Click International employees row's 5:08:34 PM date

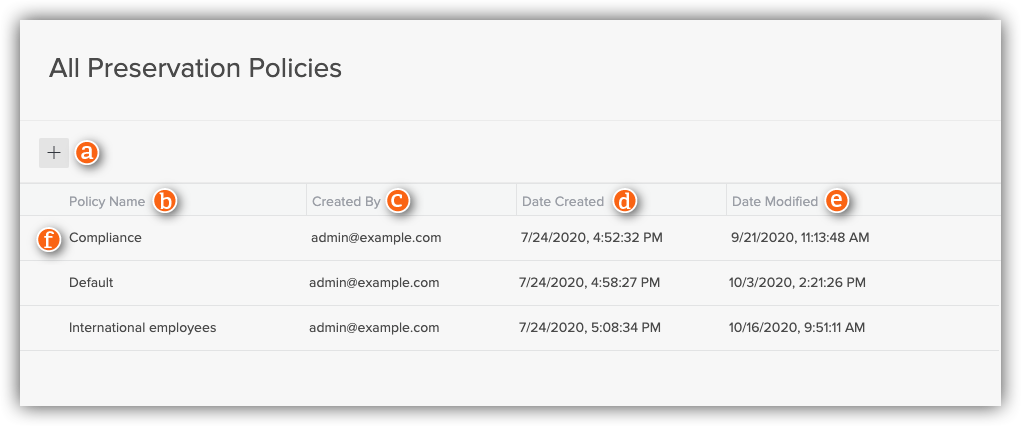[589, 327]
